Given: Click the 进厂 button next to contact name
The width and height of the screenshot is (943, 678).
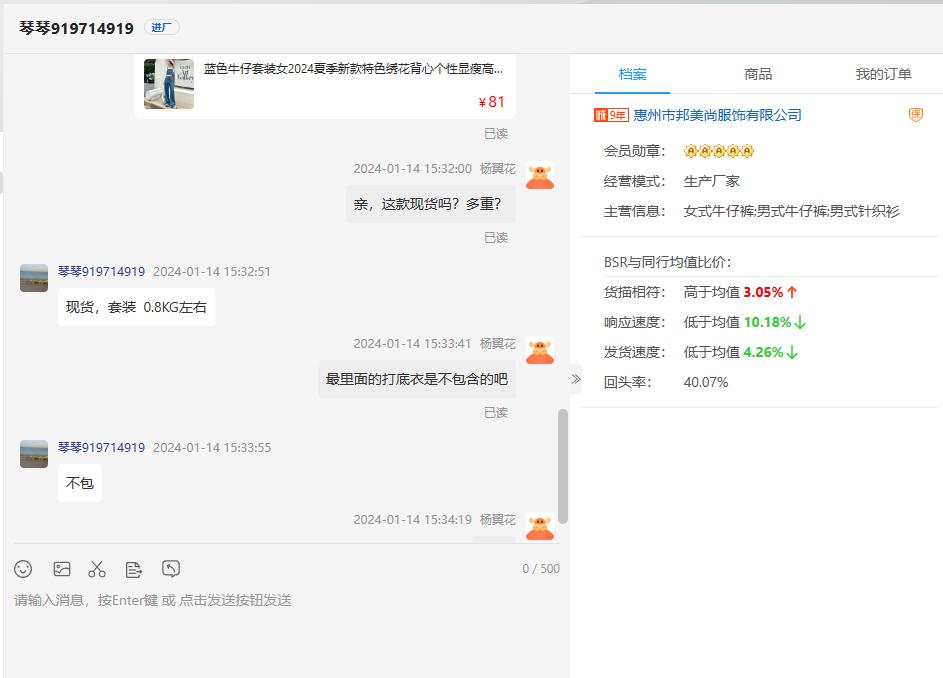Looking at the screenshot, I should pos(161,28).
